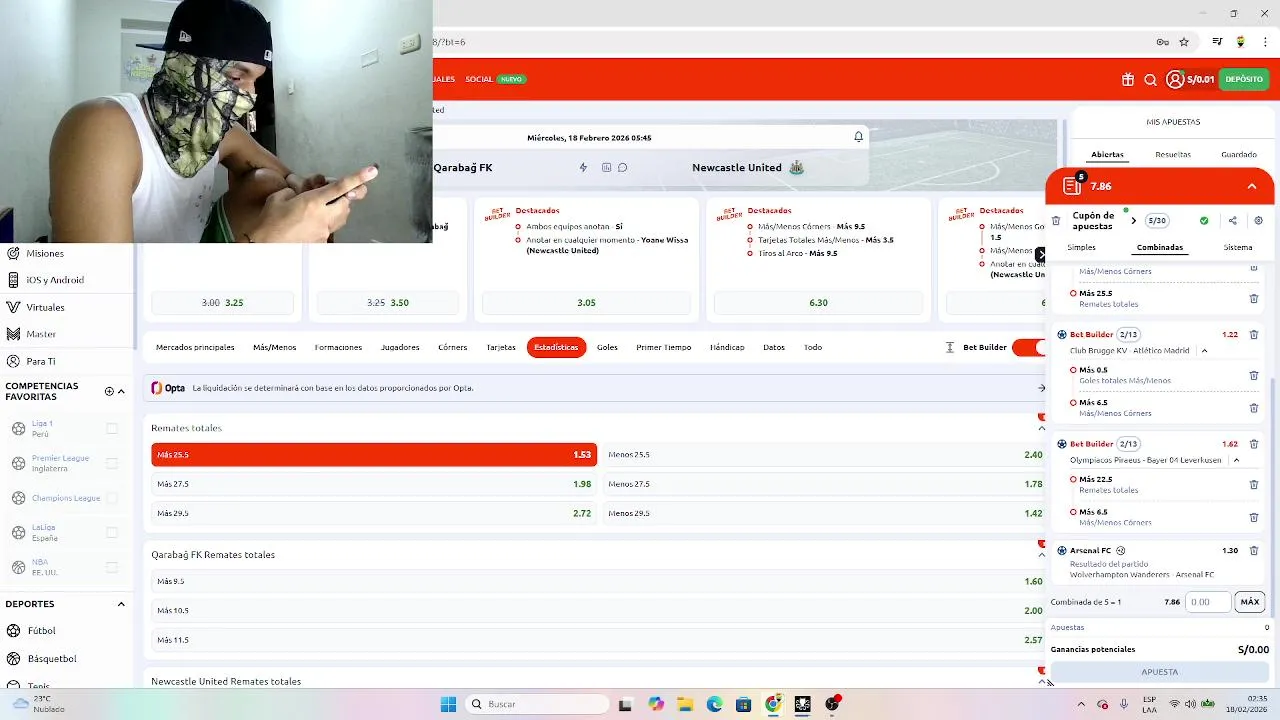
Task: Toggle the green accept-odds check in coupon
Action: point(1204,221)
